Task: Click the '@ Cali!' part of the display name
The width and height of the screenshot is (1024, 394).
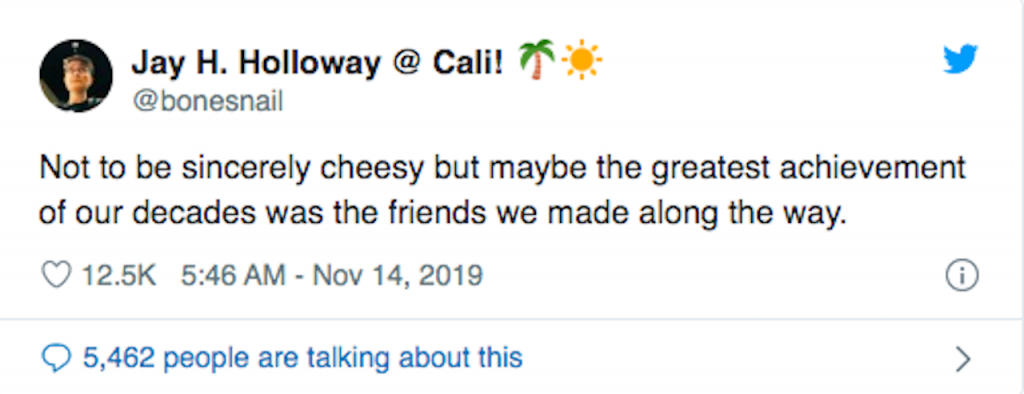Action: (x=449, y=63)
